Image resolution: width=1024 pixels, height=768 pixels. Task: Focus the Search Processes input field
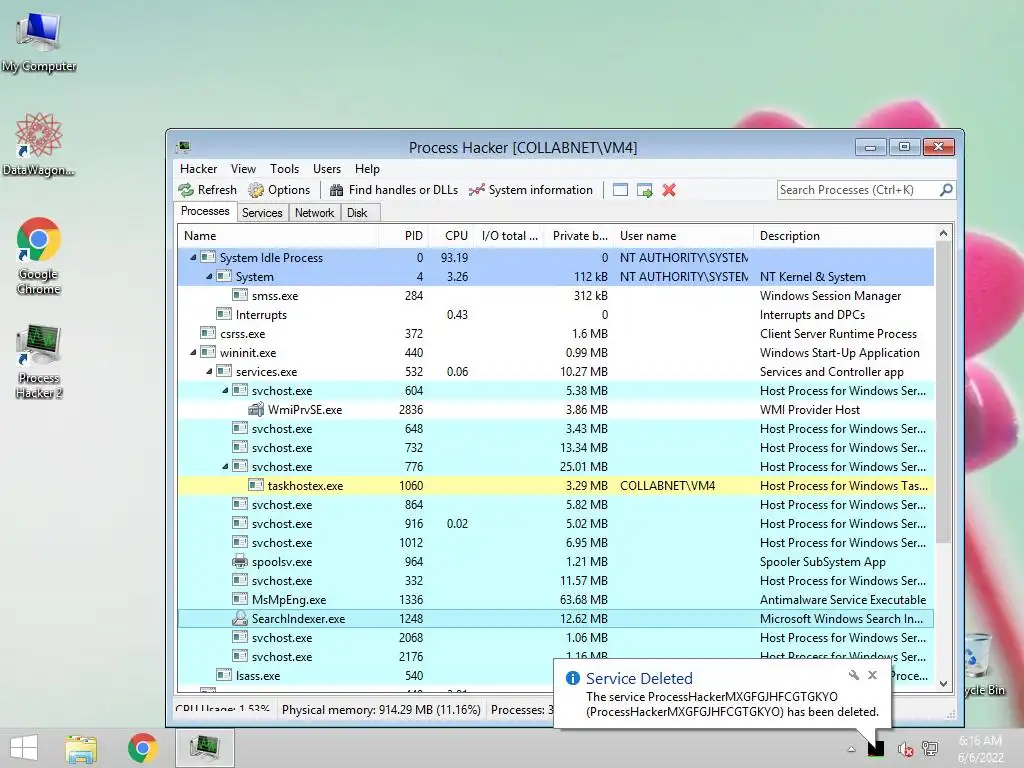(857, 190)
